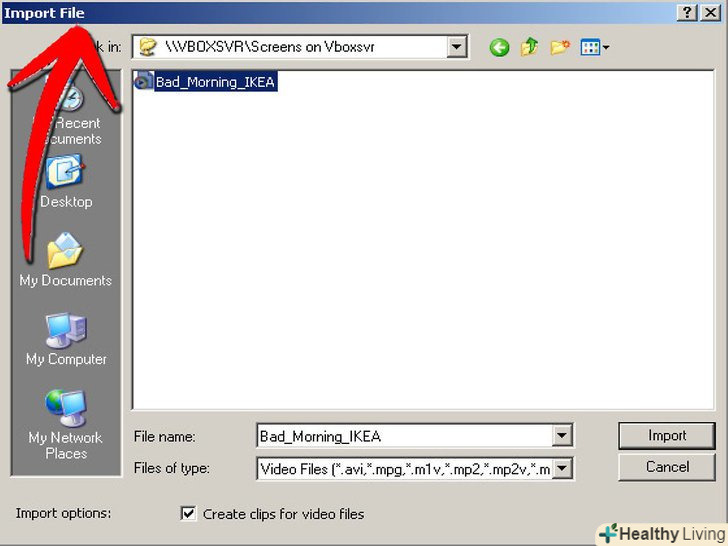
Task: Click the network folder icon in Look in
Action: click(148, 47)
